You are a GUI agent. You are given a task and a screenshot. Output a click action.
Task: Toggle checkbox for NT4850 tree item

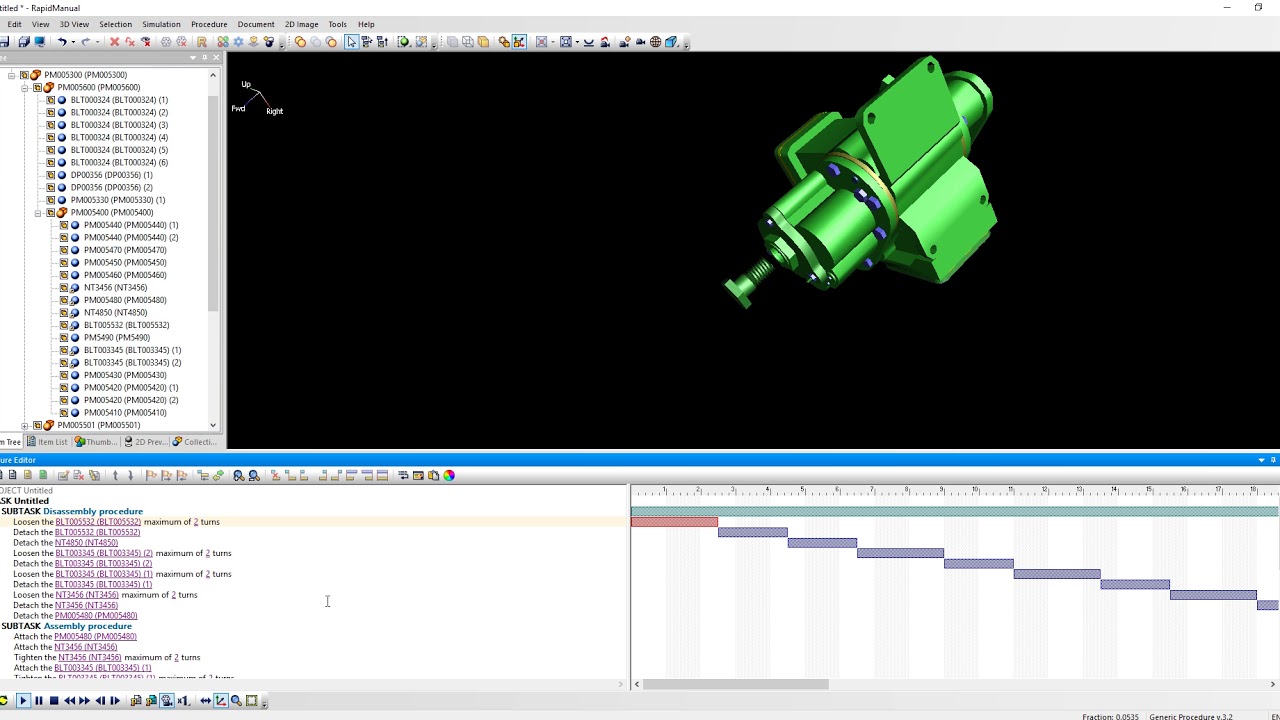click(x=63, y=312)
